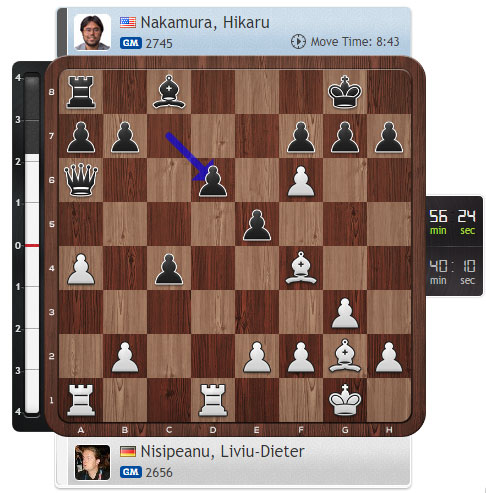Click the 56 min clock display
The width and height of the screenshot is (486, 493).
click(438, 222)
